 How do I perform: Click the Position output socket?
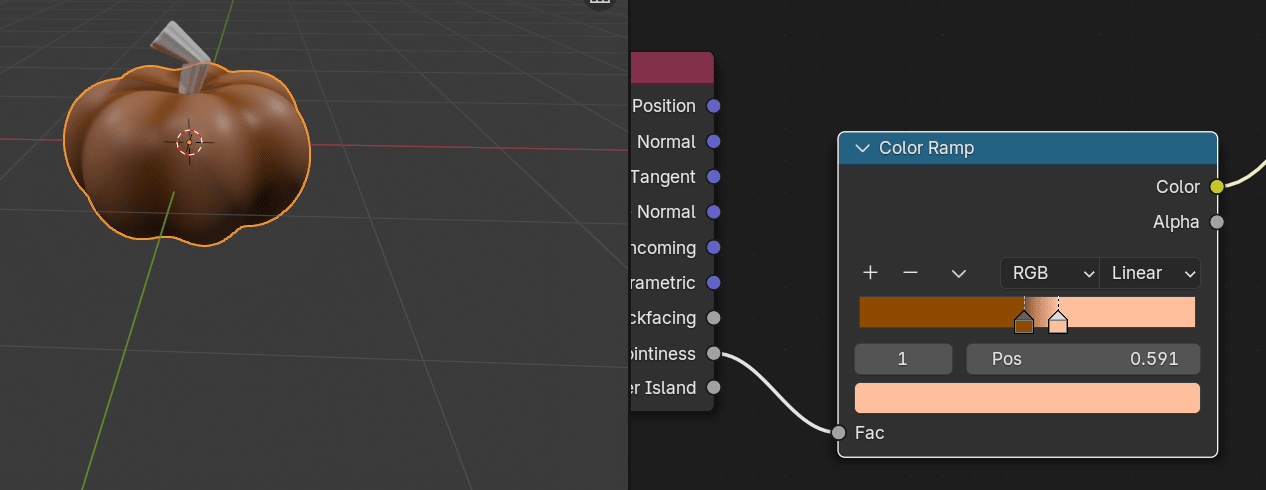(x=714, y=106)
